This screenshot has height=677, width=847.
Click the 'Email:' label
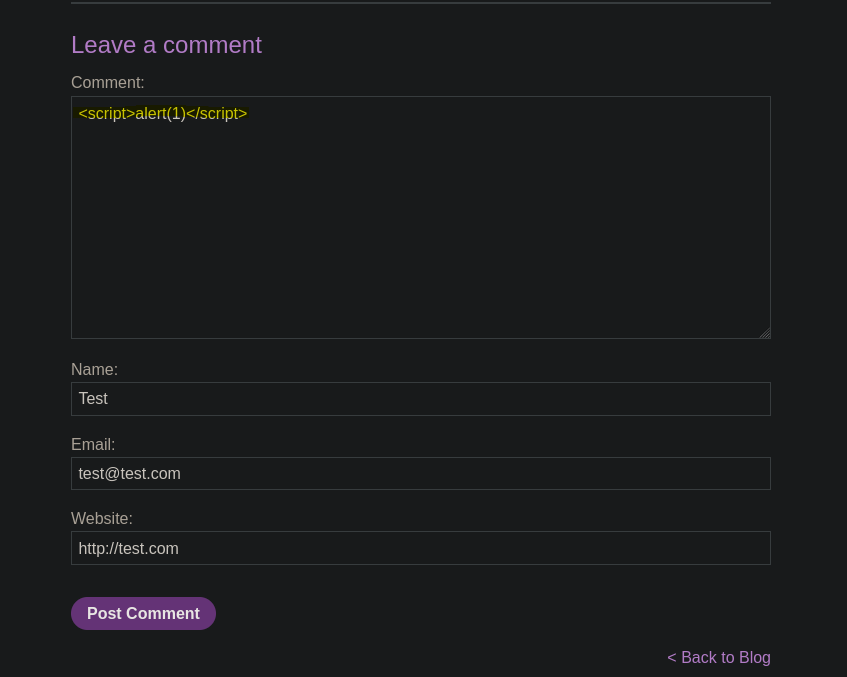tap(93, 445)
